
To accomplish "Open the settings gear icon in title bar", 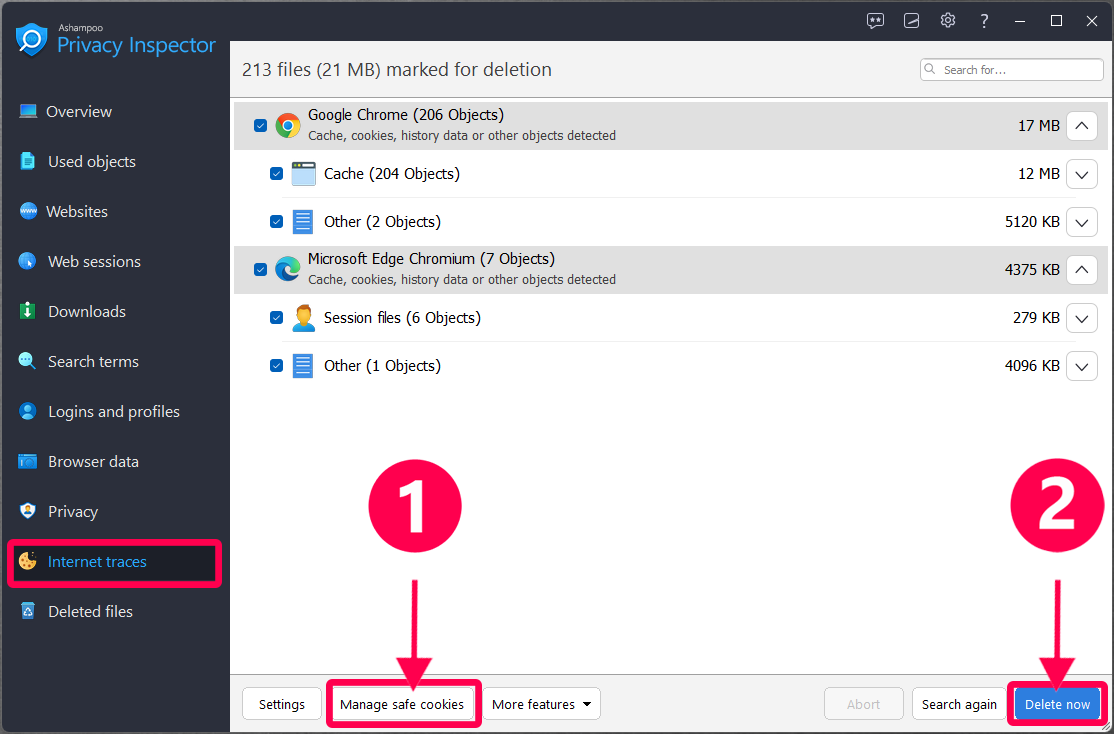I will 948,21.
